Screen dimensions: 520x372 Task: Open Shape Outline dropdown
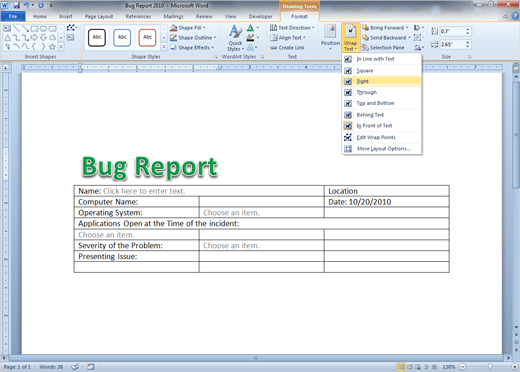tap(193, 38)
